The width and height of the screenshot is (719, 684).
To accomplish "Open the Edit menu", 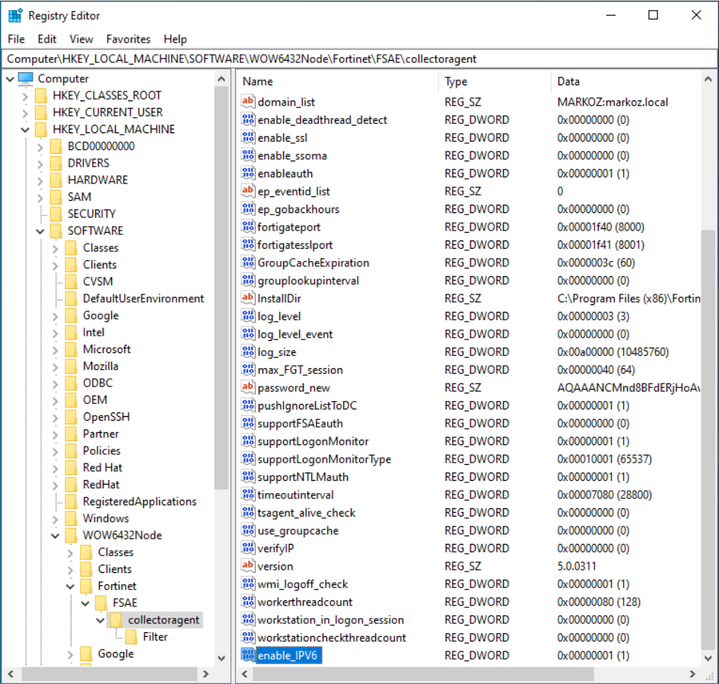I will click(47, 39).
